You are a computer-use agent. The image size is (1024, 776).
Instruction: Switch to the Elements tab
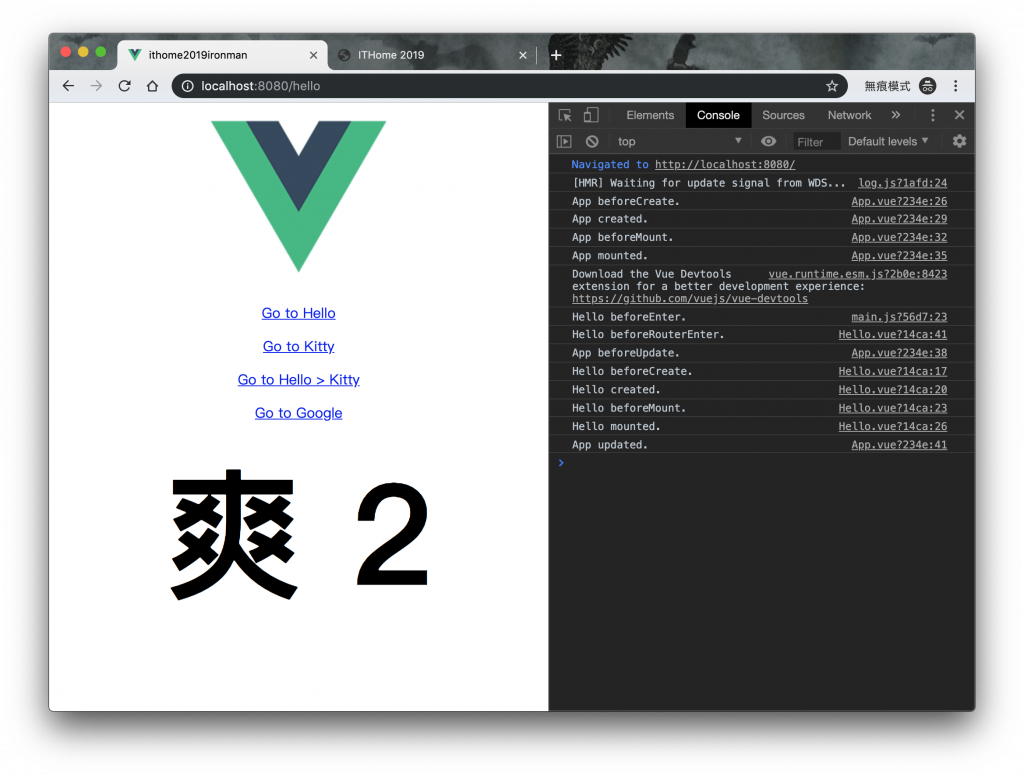point(650,115)
